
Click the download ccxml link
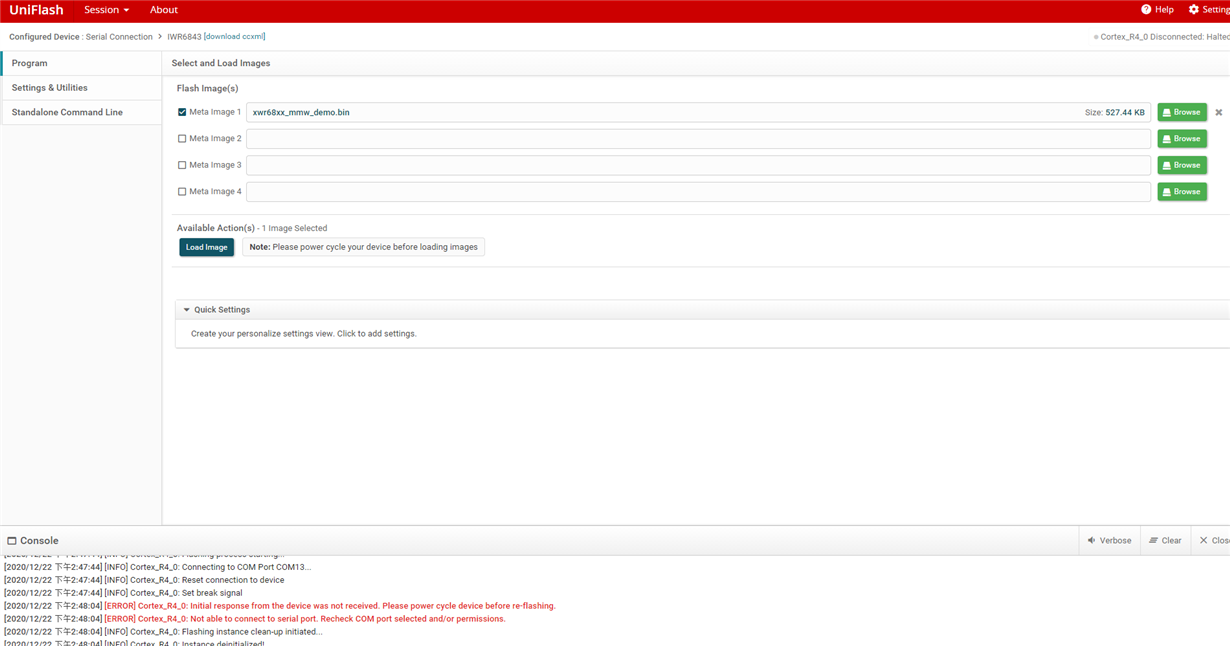pos(235,37)
